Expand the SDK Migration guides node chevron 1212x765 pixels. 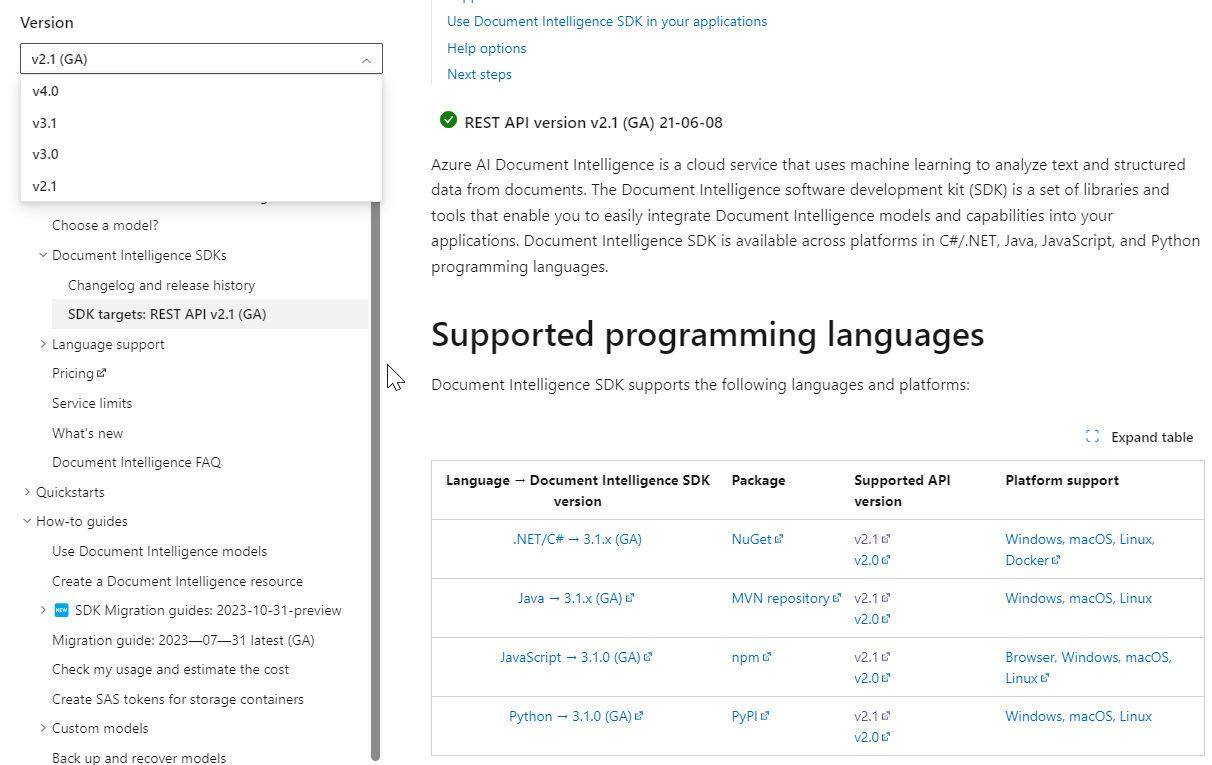pyautogui.click(x=43, y=610)
